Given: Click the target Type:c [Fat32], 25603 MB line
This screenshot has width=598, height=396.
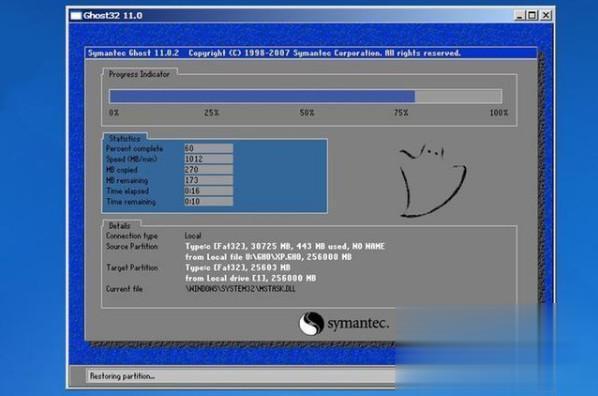Looking at the screenshot, I should tap(238, 267).
